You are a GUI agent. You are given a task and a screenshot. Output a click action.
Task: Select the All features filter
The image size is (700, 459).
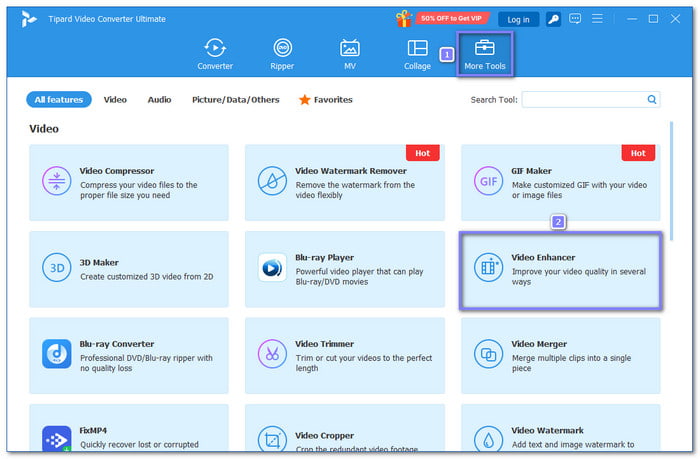[58, 100]
